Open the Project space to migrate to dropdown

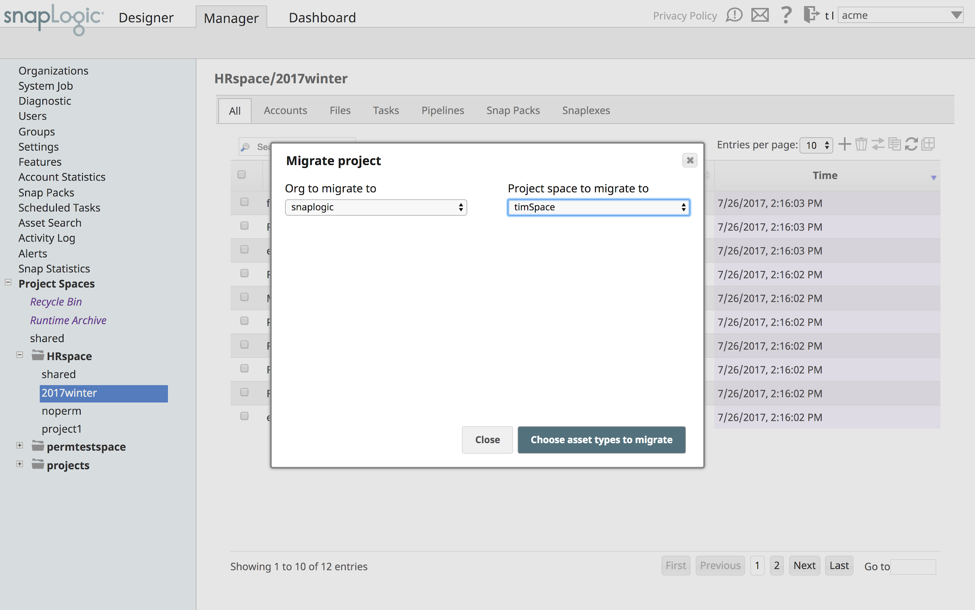598,207
